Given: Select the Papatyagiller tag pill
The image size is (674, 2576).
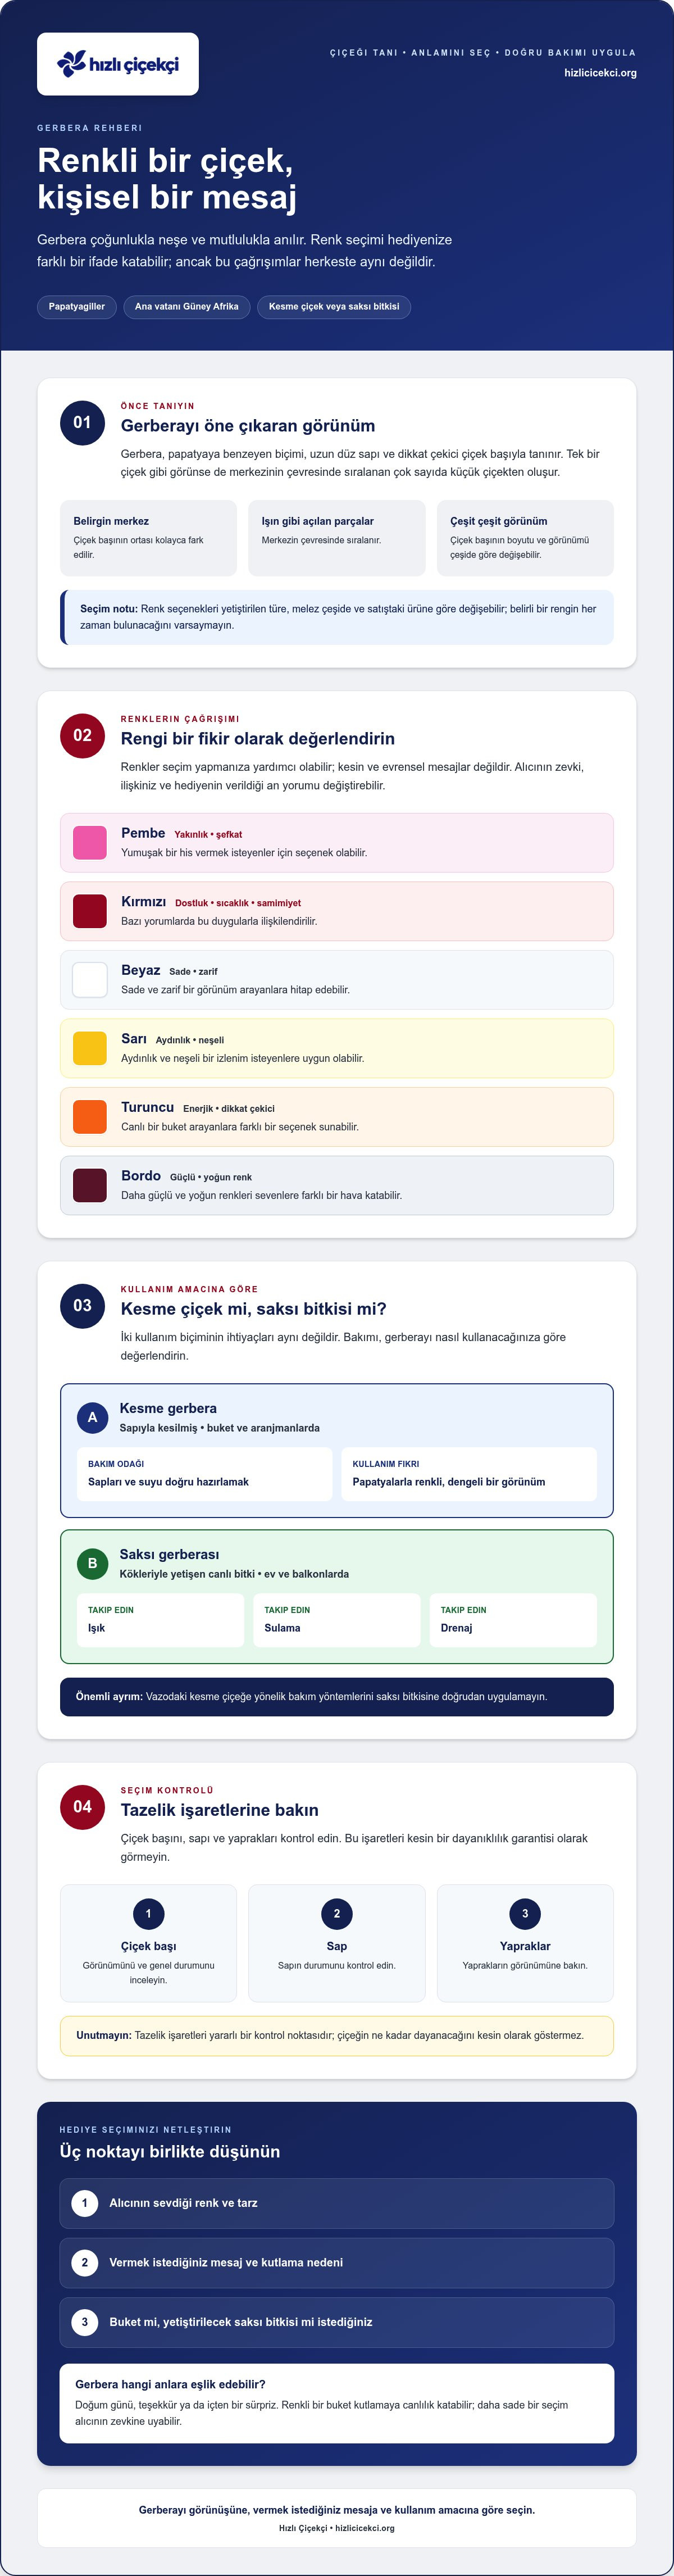Looking at the screenshot, I should point(77,307).
